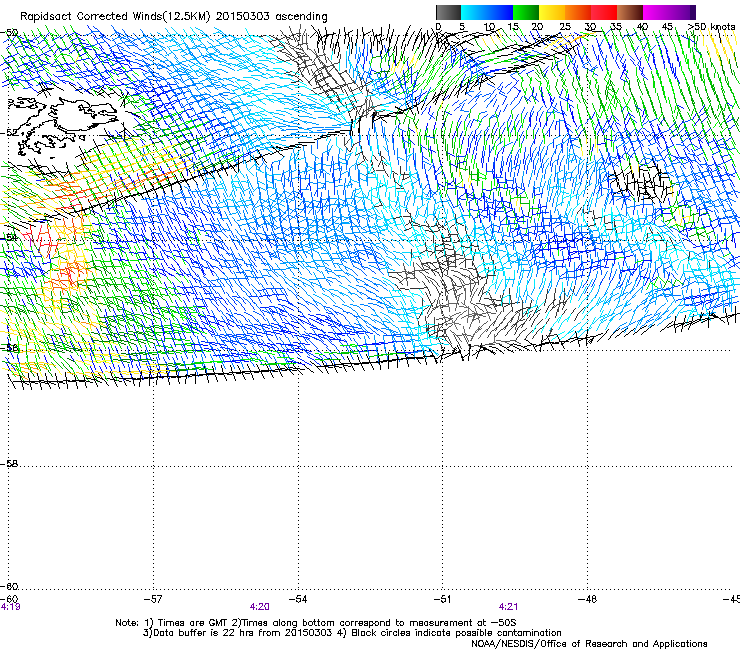Screen dimensions: 740x650
Task: Click the legend tick label '40'
Action: (x=642, y=27)
